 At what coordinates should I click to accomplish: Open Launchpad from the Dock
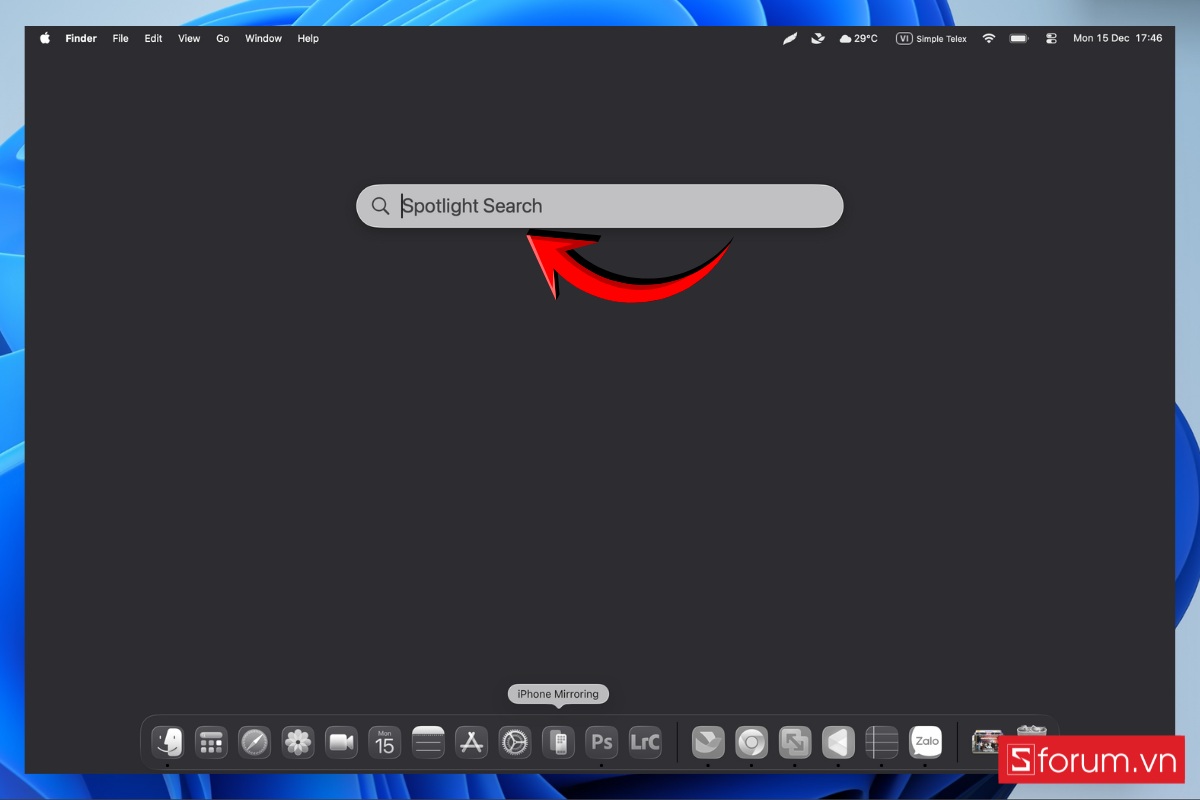click(211, 741)
